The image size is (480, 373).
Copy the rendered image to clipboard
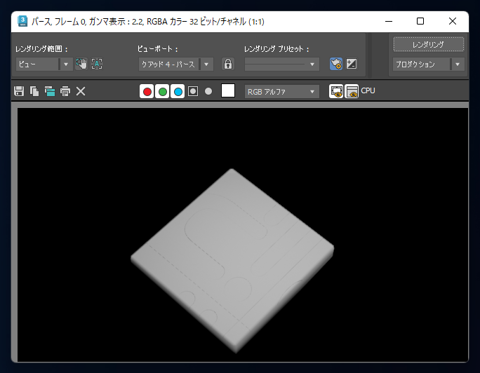click(34, 91)
